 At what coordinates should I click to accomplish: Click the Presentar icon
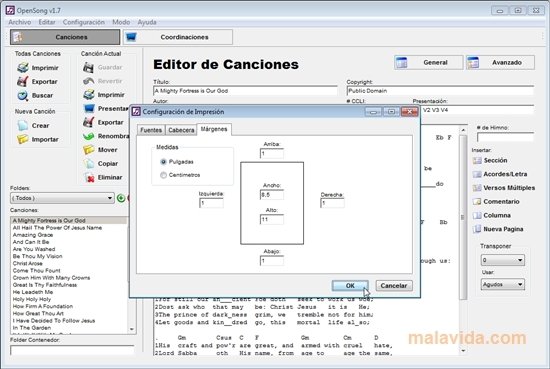(x=88, y=108)
